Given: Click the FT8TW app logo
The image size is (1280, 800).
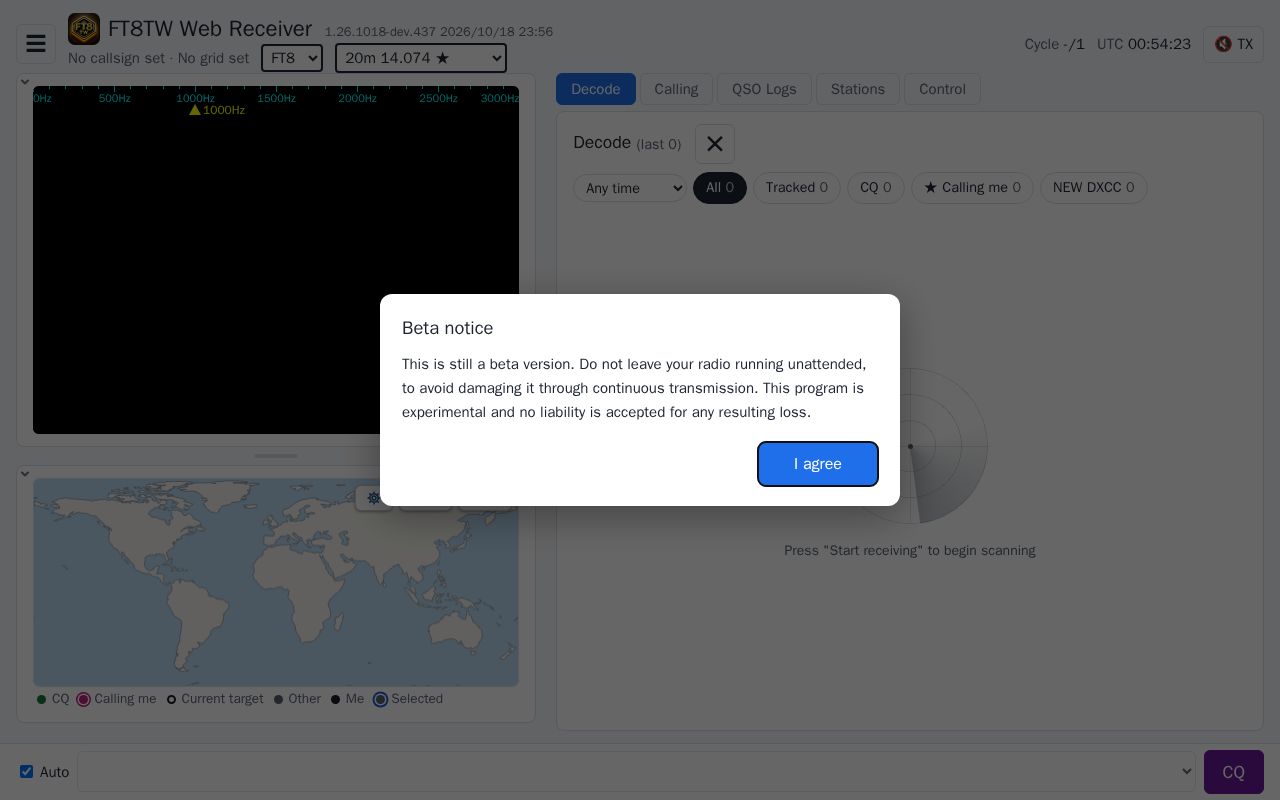Looking at the screenshot, I should click(x=84, y=29).
